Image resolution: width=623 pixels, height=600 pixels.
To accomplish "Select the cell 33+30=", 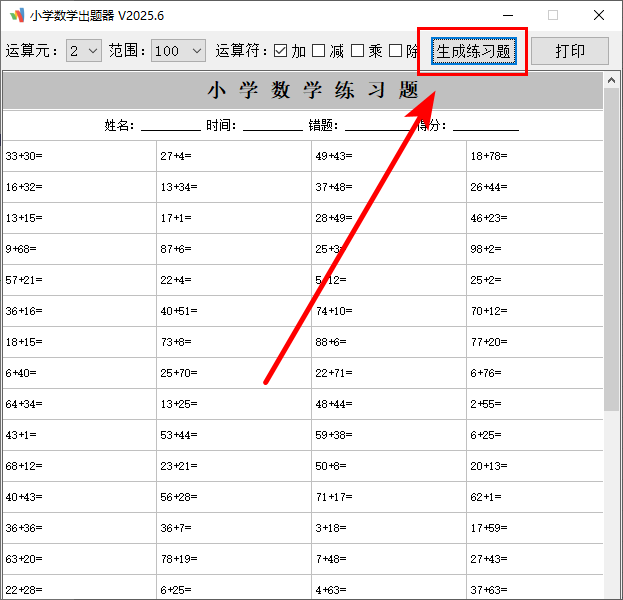I will pos(79,156).
